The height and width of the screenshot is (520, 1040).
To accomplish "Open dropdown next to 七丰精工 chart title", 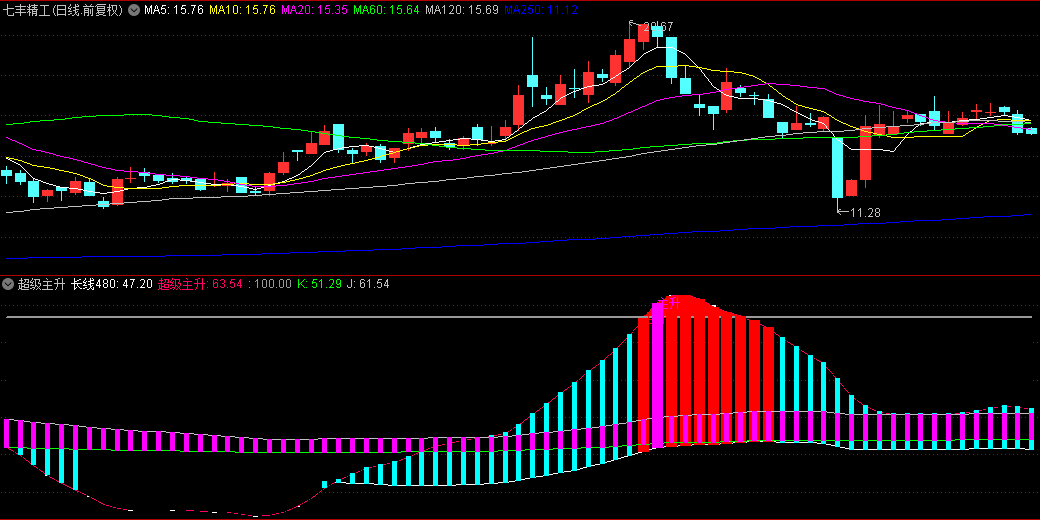I will [134, 11].
